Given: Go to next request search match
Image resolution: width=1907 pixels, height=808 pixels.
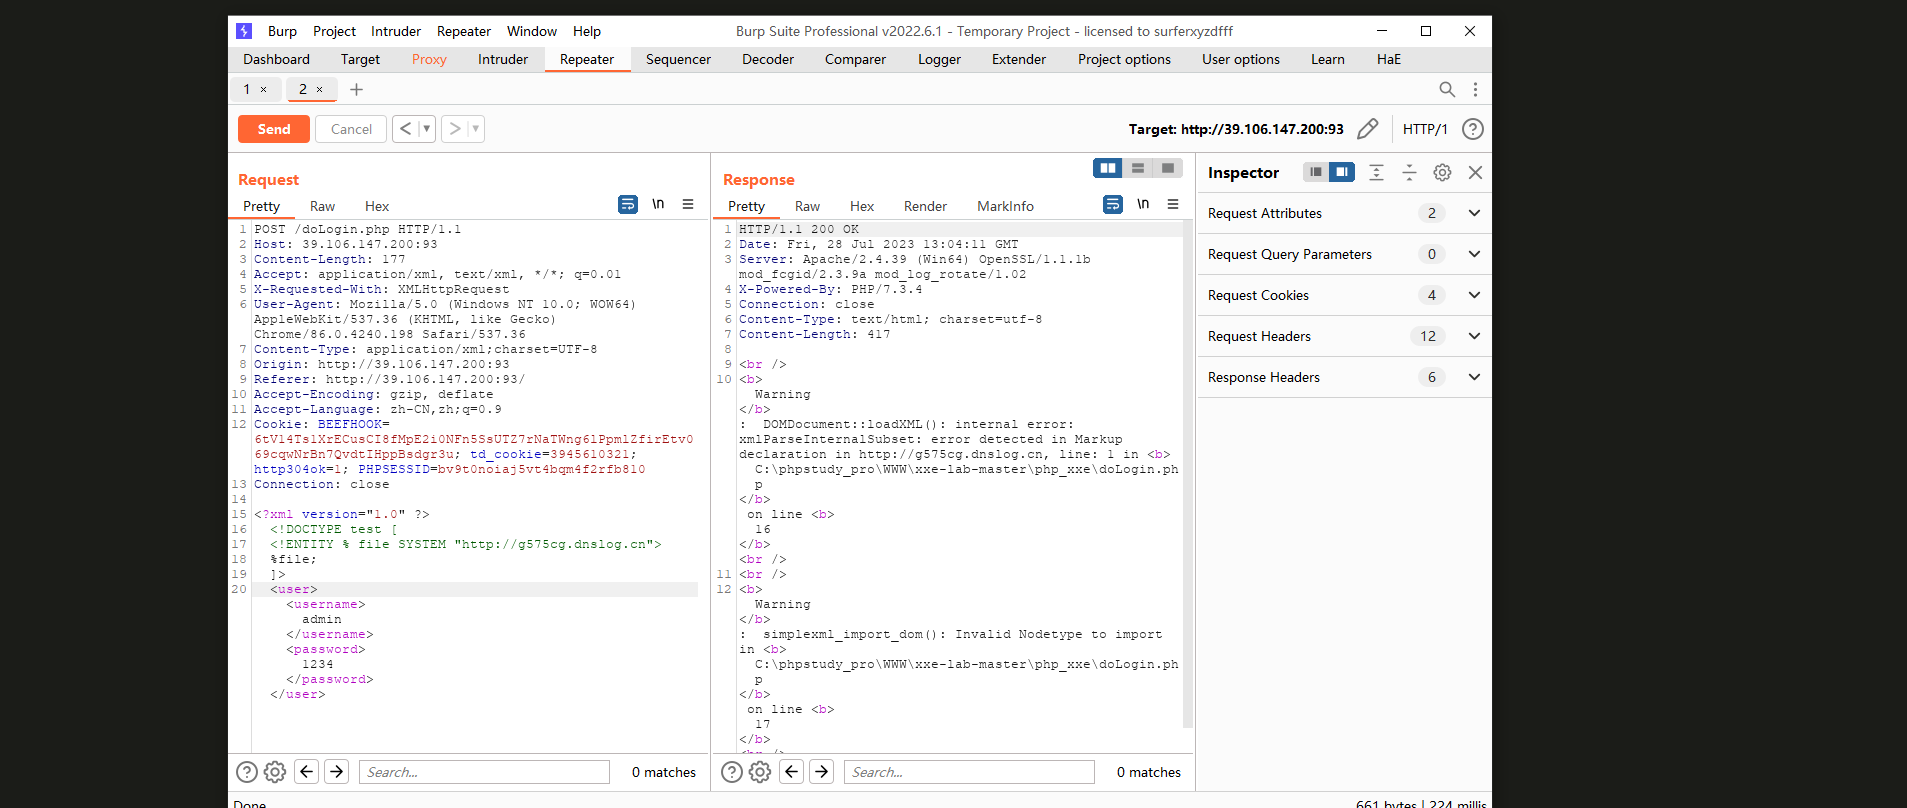Looking at the screenshot, I should (x=337, y=771).
